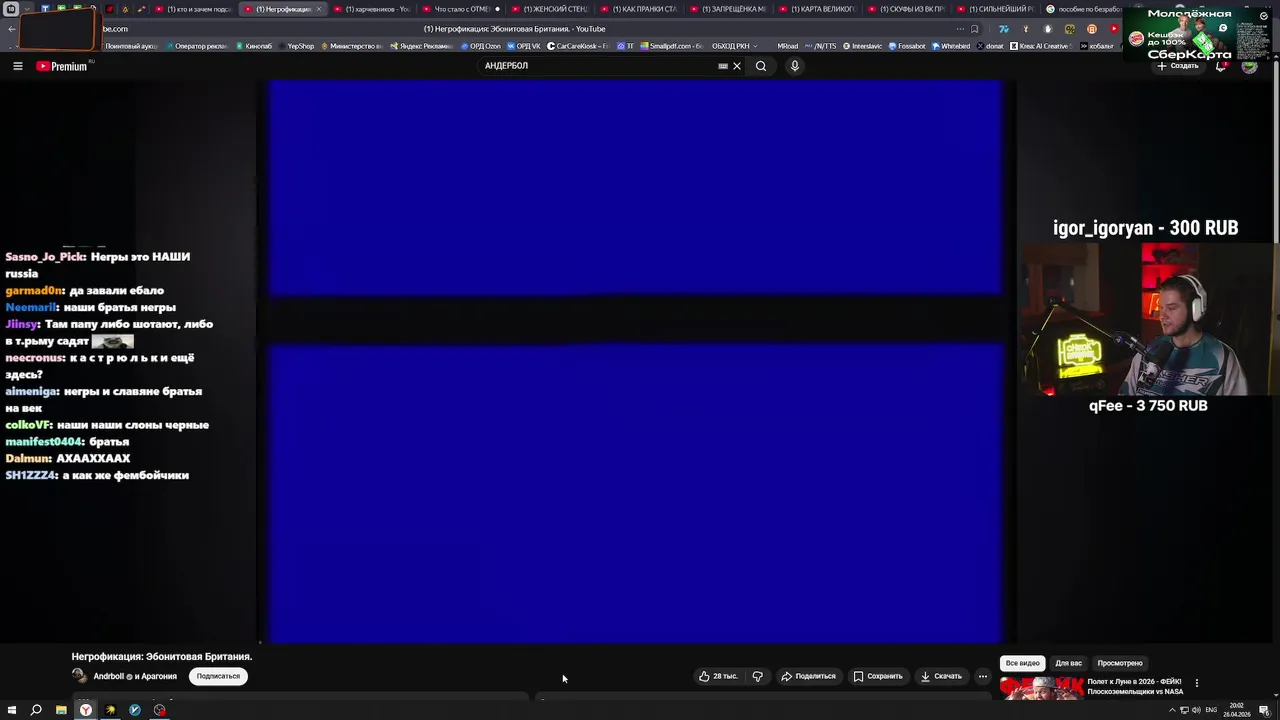The width and height of the screenshot is (1280, 720).
Task: Open bookmark Яндекс Рекламы
Action: tap(421, 46)
